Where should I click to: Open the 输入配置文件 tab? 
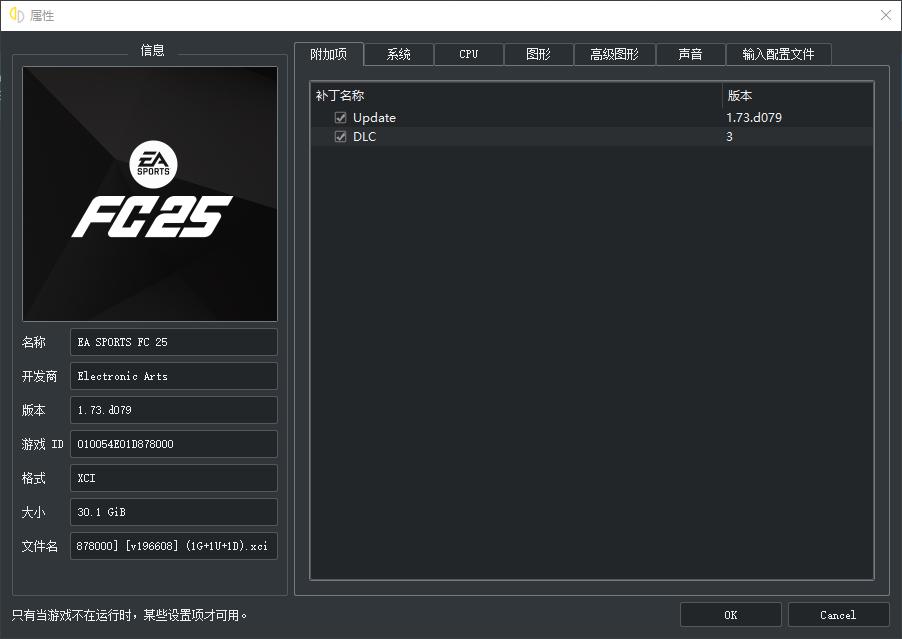click(x=778, y=54)
